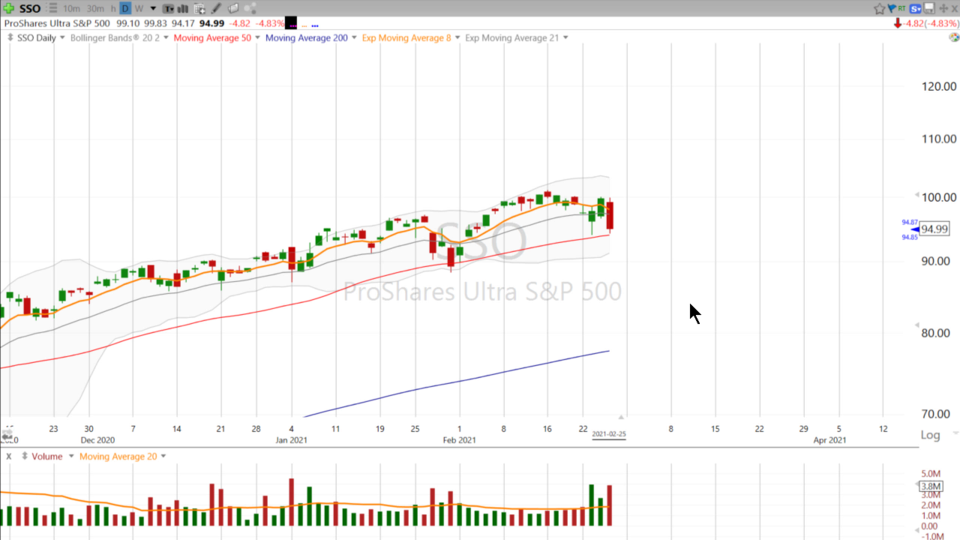Click the Dec 2020 date axis label
Image resolution: width=960 pixels, height=540 pixels.
coord(98,440)
